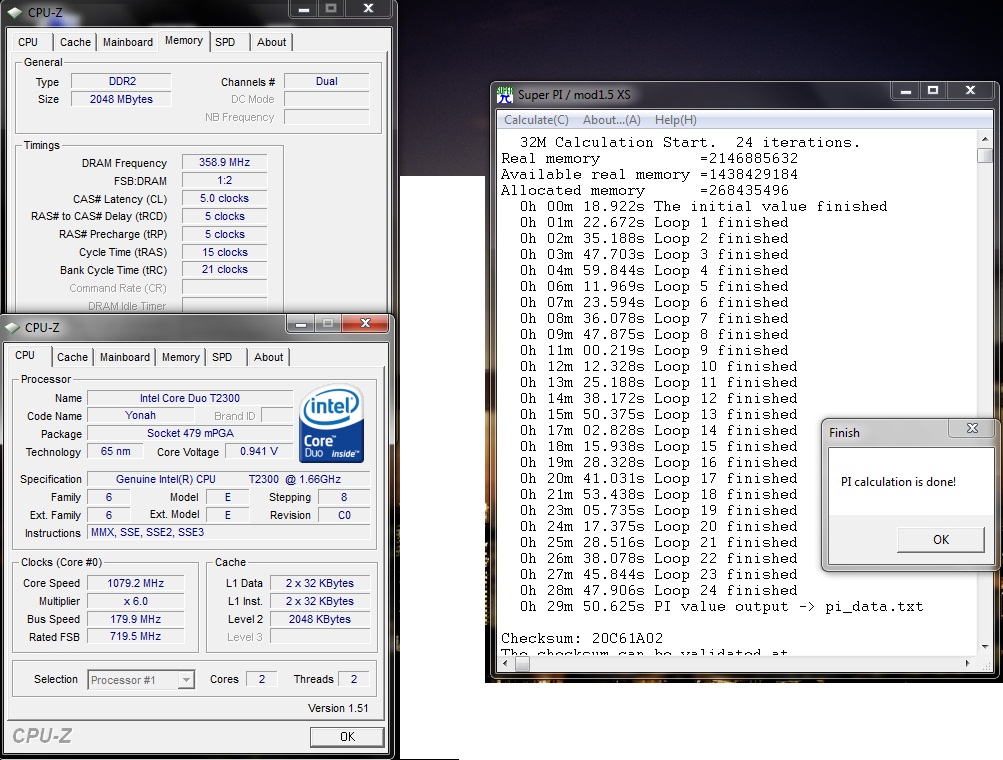Click OK button in CPU-Z CPU window
This screenshot has height=760, width=1003.
coord(347,736)
